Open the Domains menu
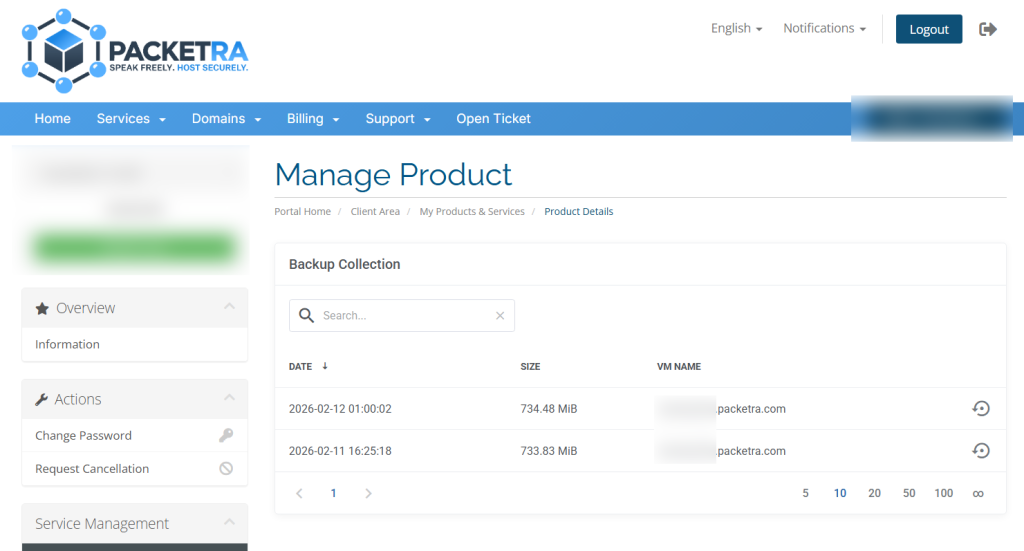This screenshot has width=1024, height=551. click(x=226, y=119)
